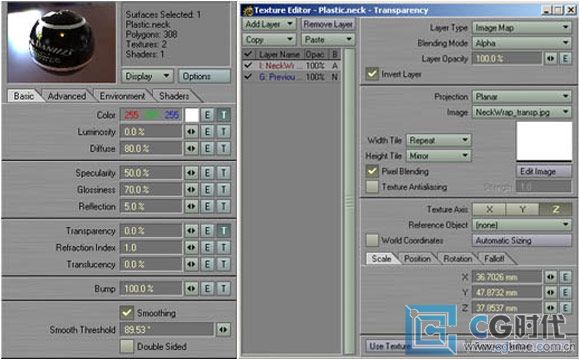Image resolution: width=580 pixels, height=360 pixels.
Task: Click Luminosity mini-slider arrows
Action: pyautogui.click(x=191, y=132)
